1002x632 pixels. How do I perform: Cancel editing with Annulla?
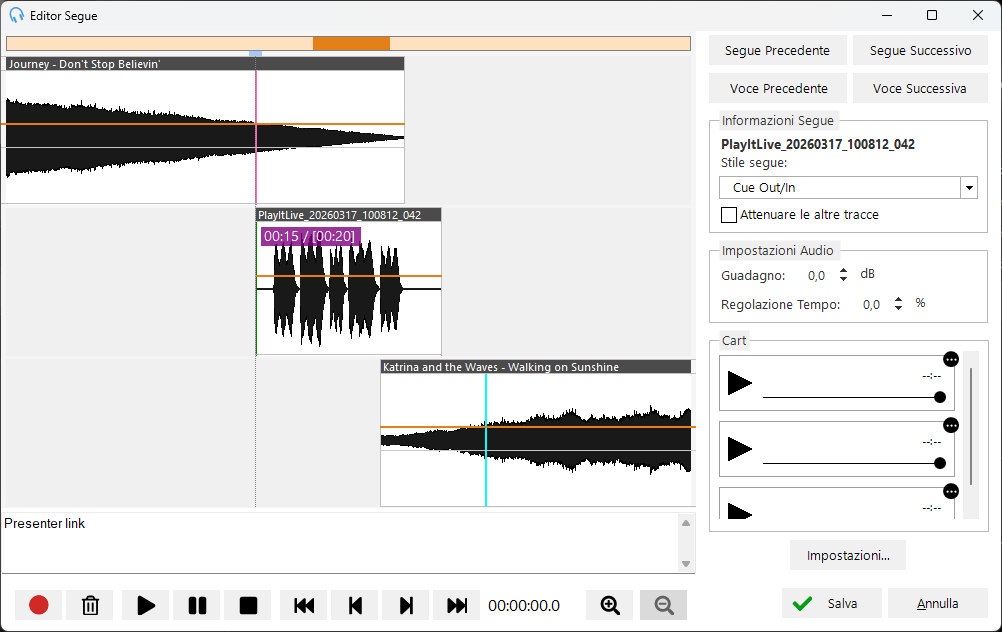pyautogui.click(x=937, y=603)
